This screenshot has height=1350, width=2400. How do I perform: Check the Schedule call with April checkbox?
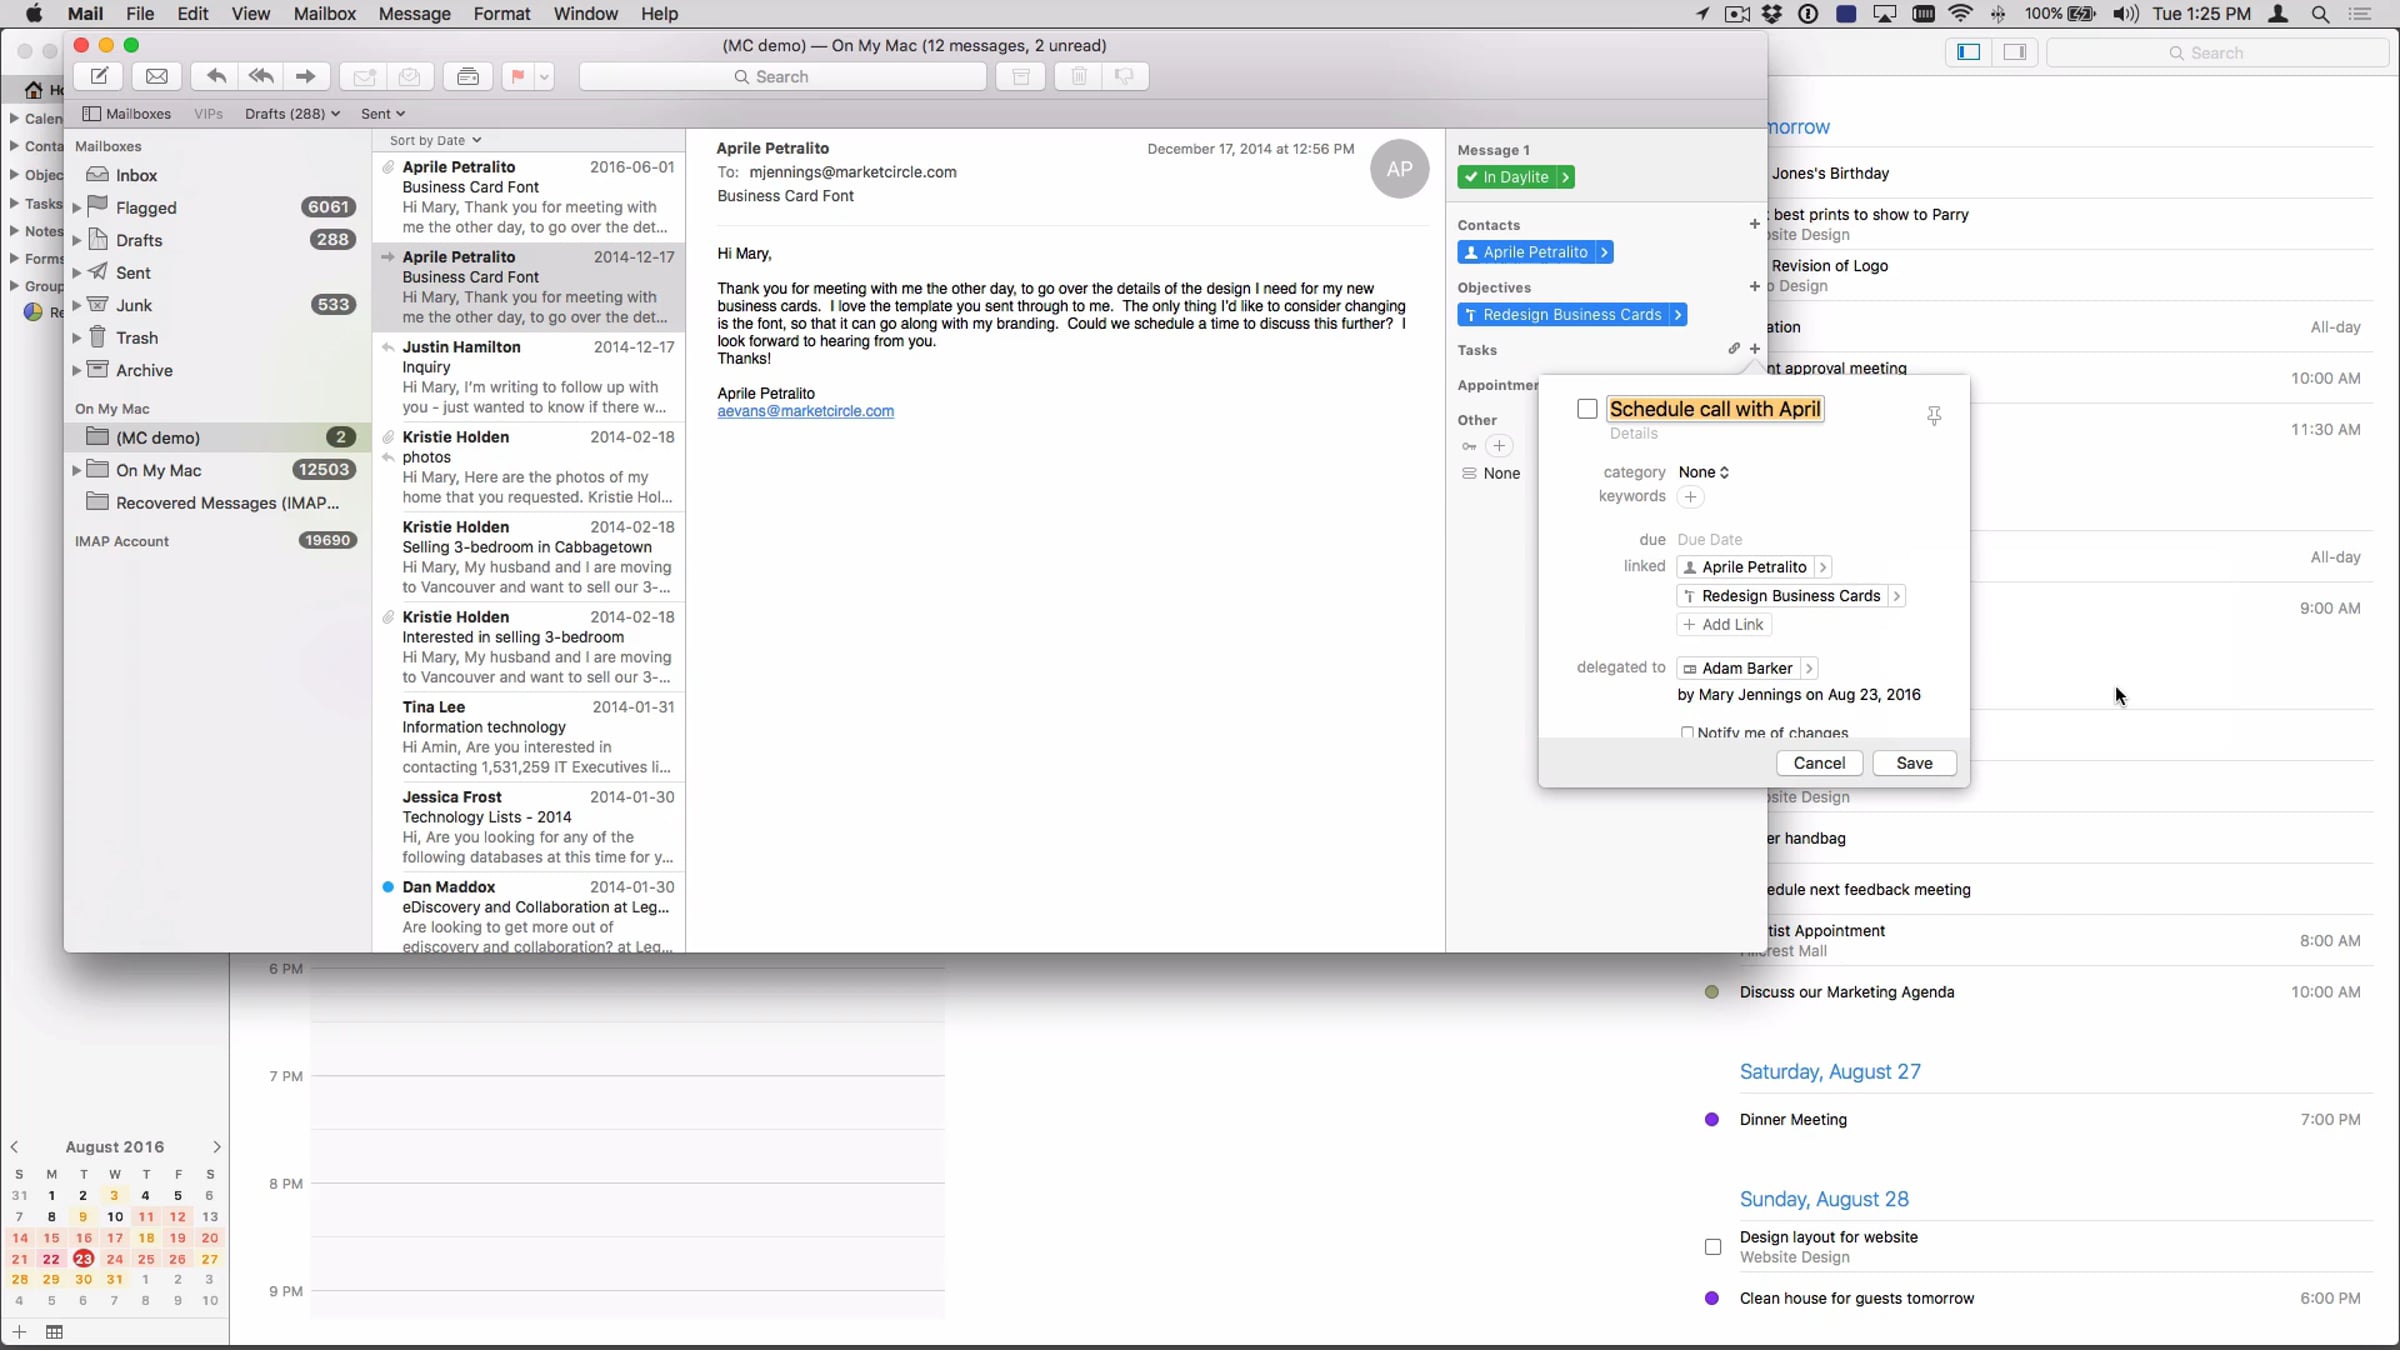[1587, 409]
